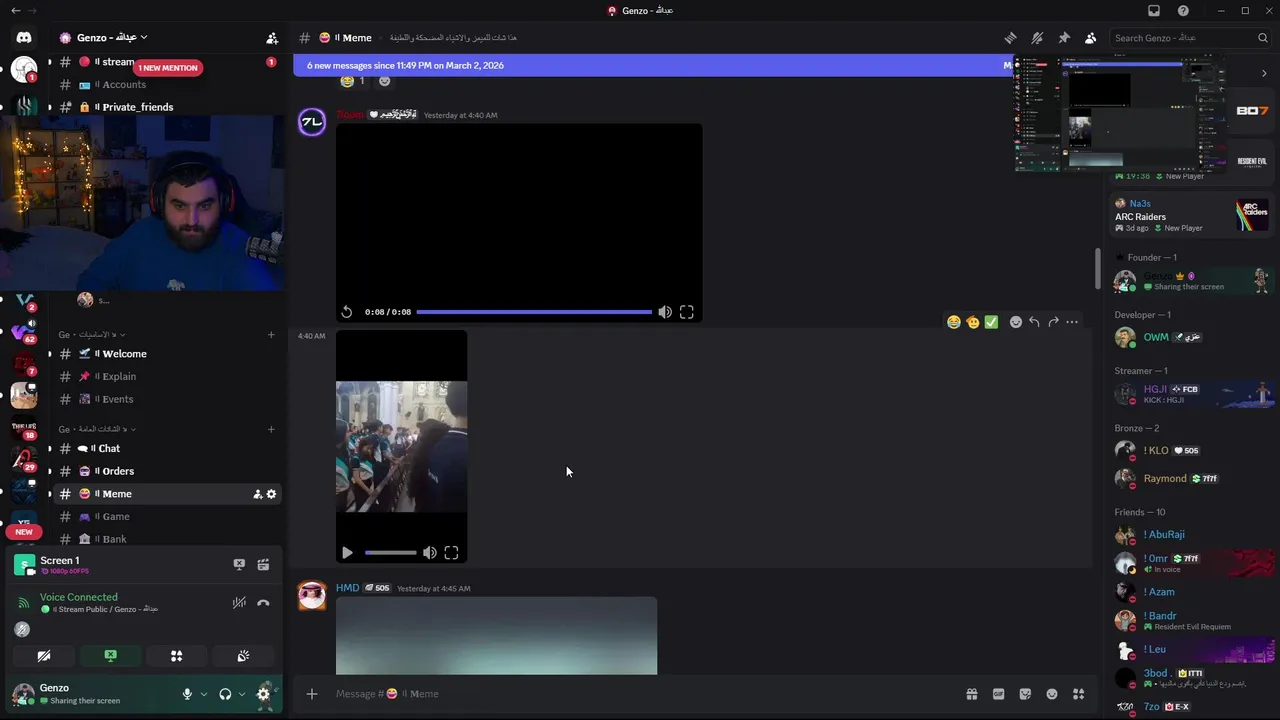Open the Accounts channel
1280x720 pixels.
click(x=165, y=85)
